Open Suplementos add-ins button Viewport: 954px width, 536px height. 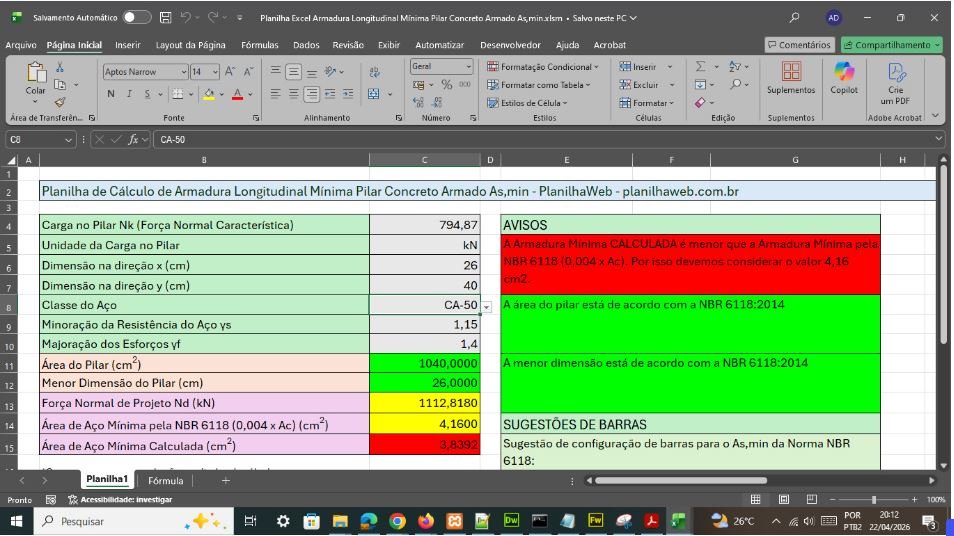click(791, 77)
